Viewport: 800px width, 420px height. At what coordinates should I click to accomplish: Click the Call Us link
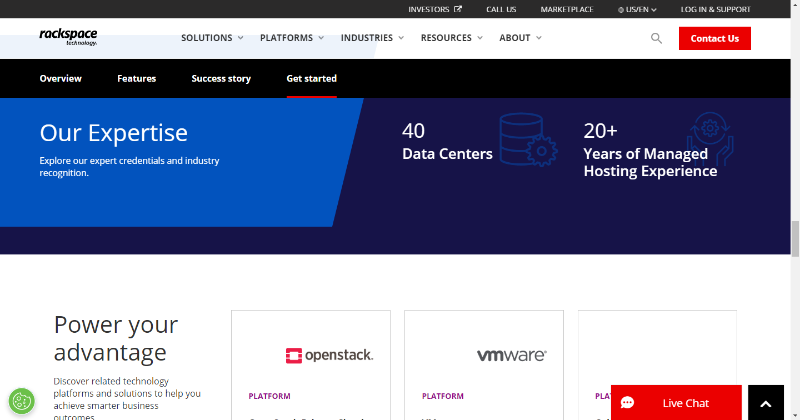(x=501, y=9)
